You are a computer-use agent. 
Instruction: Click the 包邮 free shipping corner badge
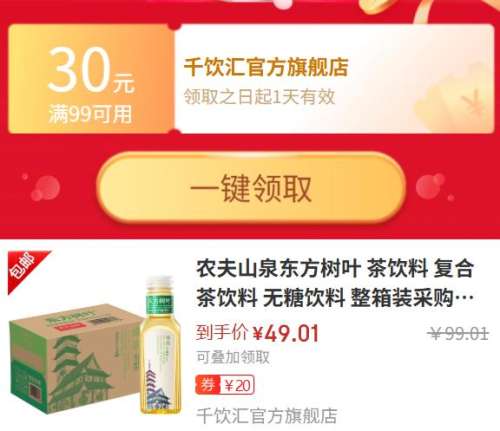tap(25, 268)
